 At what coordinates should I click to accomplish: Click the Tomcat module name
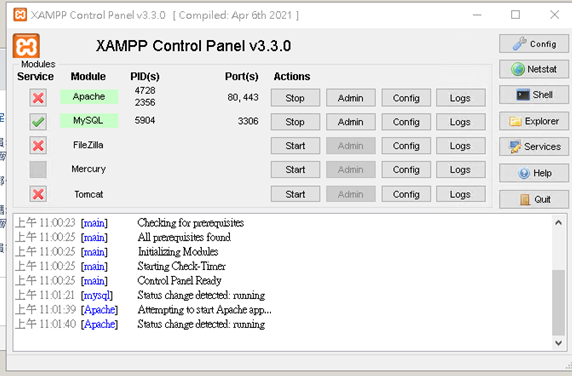[89, 194]
